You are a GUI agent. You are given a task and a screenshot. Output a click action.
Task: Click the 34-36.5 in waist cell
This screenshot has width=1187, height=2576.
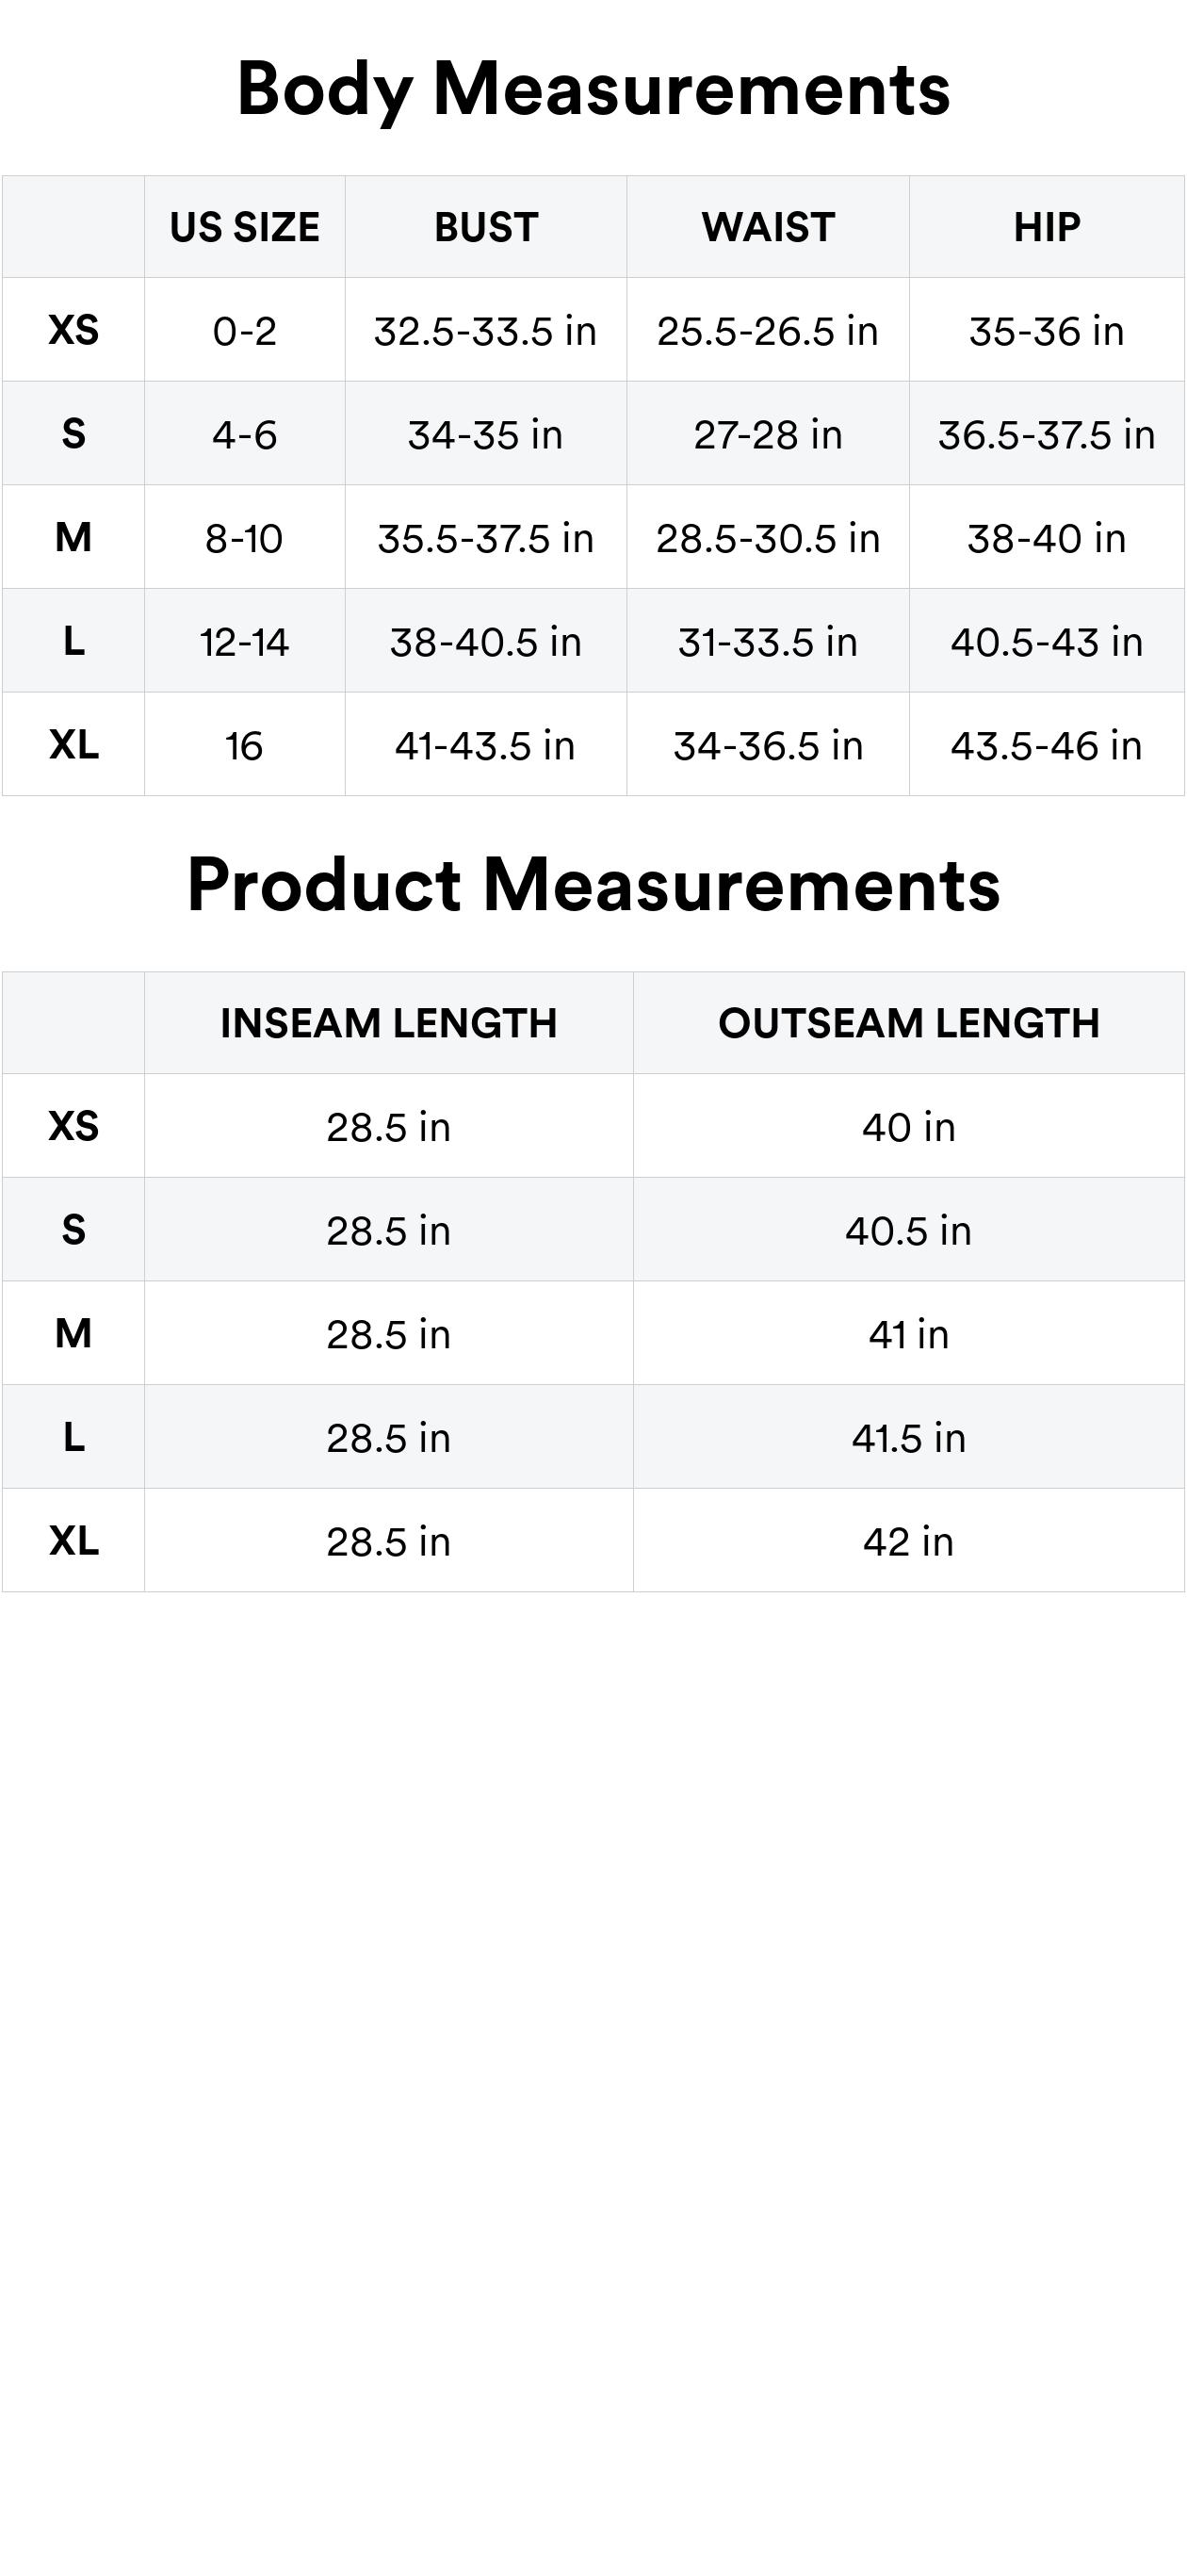click(x=768, y=746)
